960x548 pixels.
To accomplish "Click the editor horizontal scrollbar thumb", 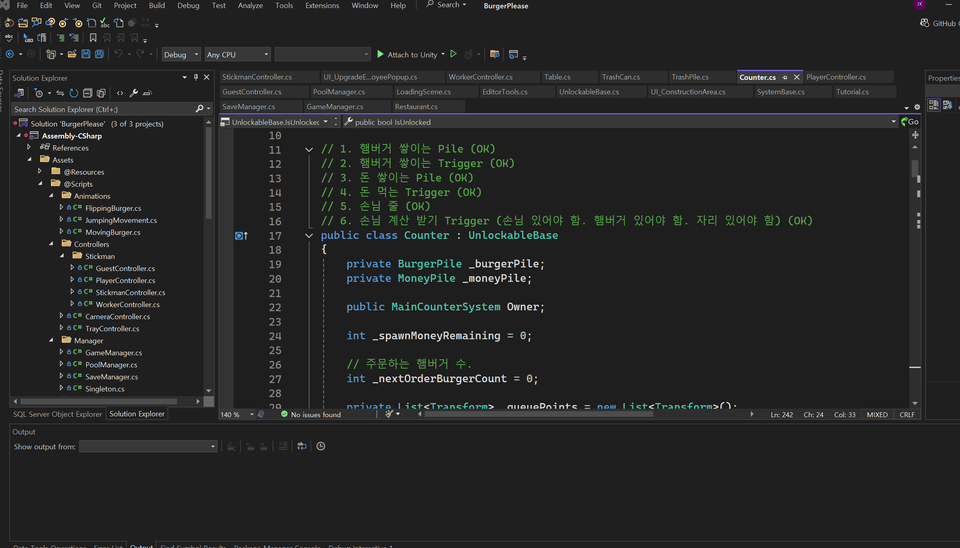I will (539, 415).
